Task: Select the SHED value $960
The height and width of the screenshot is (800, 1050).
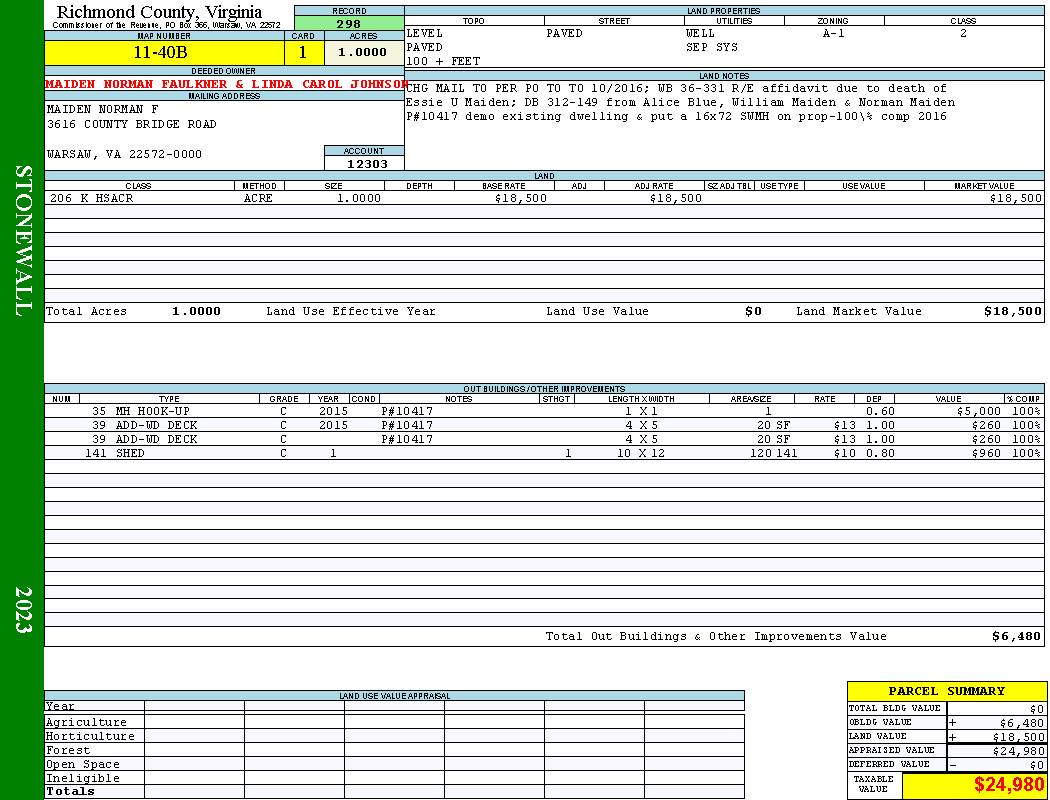Action: point(986,453)
